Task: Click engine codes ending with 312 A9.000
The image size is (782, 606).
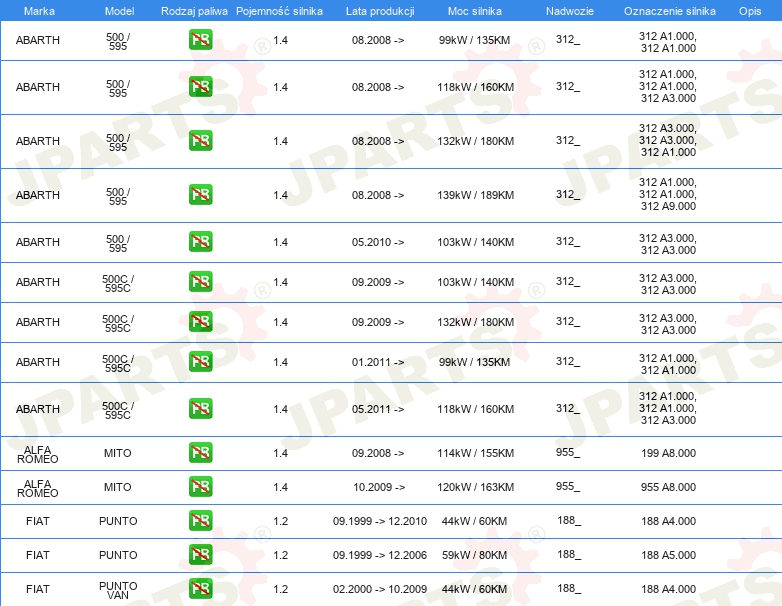Action: [x=668, y=194]
